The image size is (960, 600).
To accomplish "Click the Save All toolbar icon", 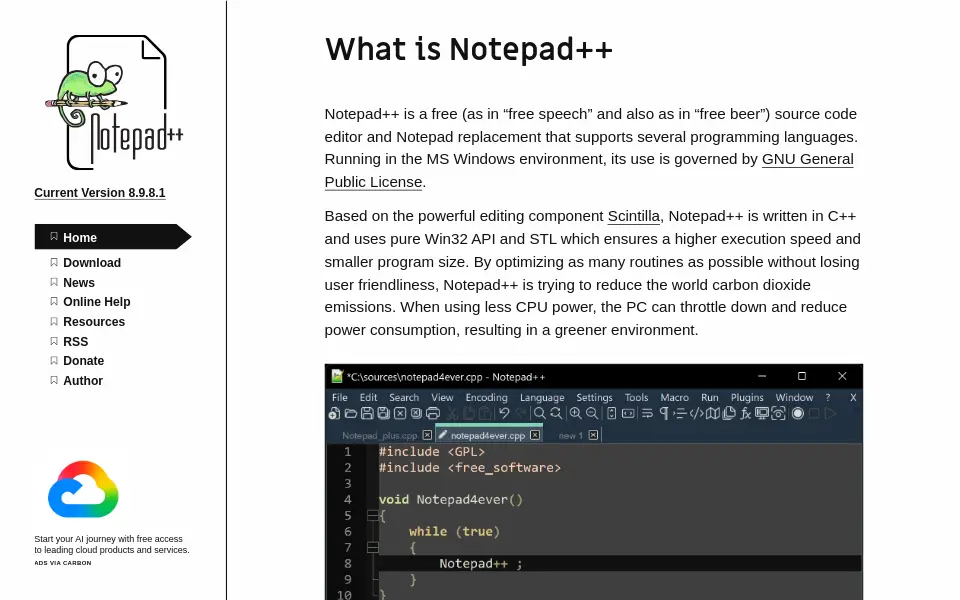I will 383,413.
